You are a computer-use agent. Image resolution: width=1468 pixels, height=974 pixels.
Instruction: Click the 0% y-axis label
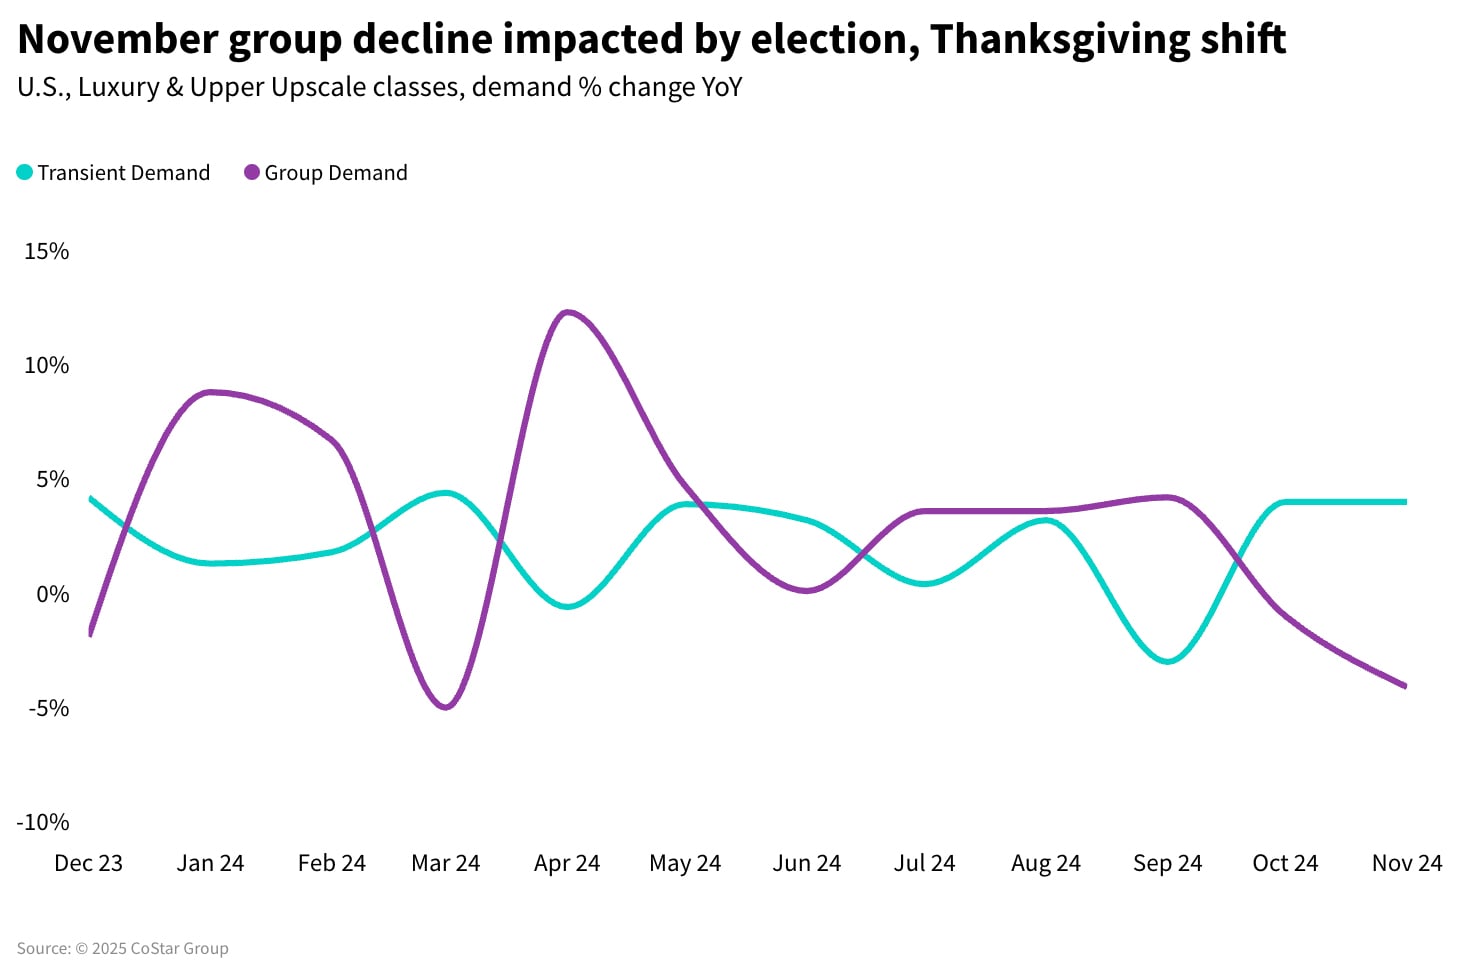pos(52,594)
